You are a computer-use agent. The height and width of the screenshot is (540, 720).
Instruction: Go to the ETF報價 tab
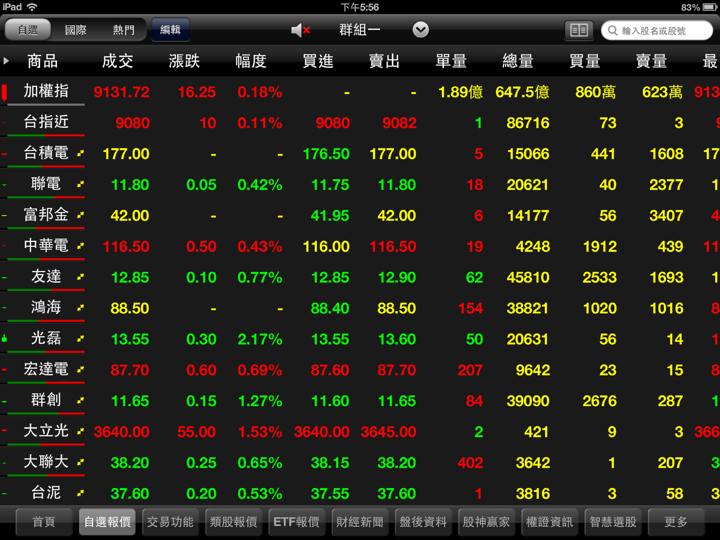296,522
